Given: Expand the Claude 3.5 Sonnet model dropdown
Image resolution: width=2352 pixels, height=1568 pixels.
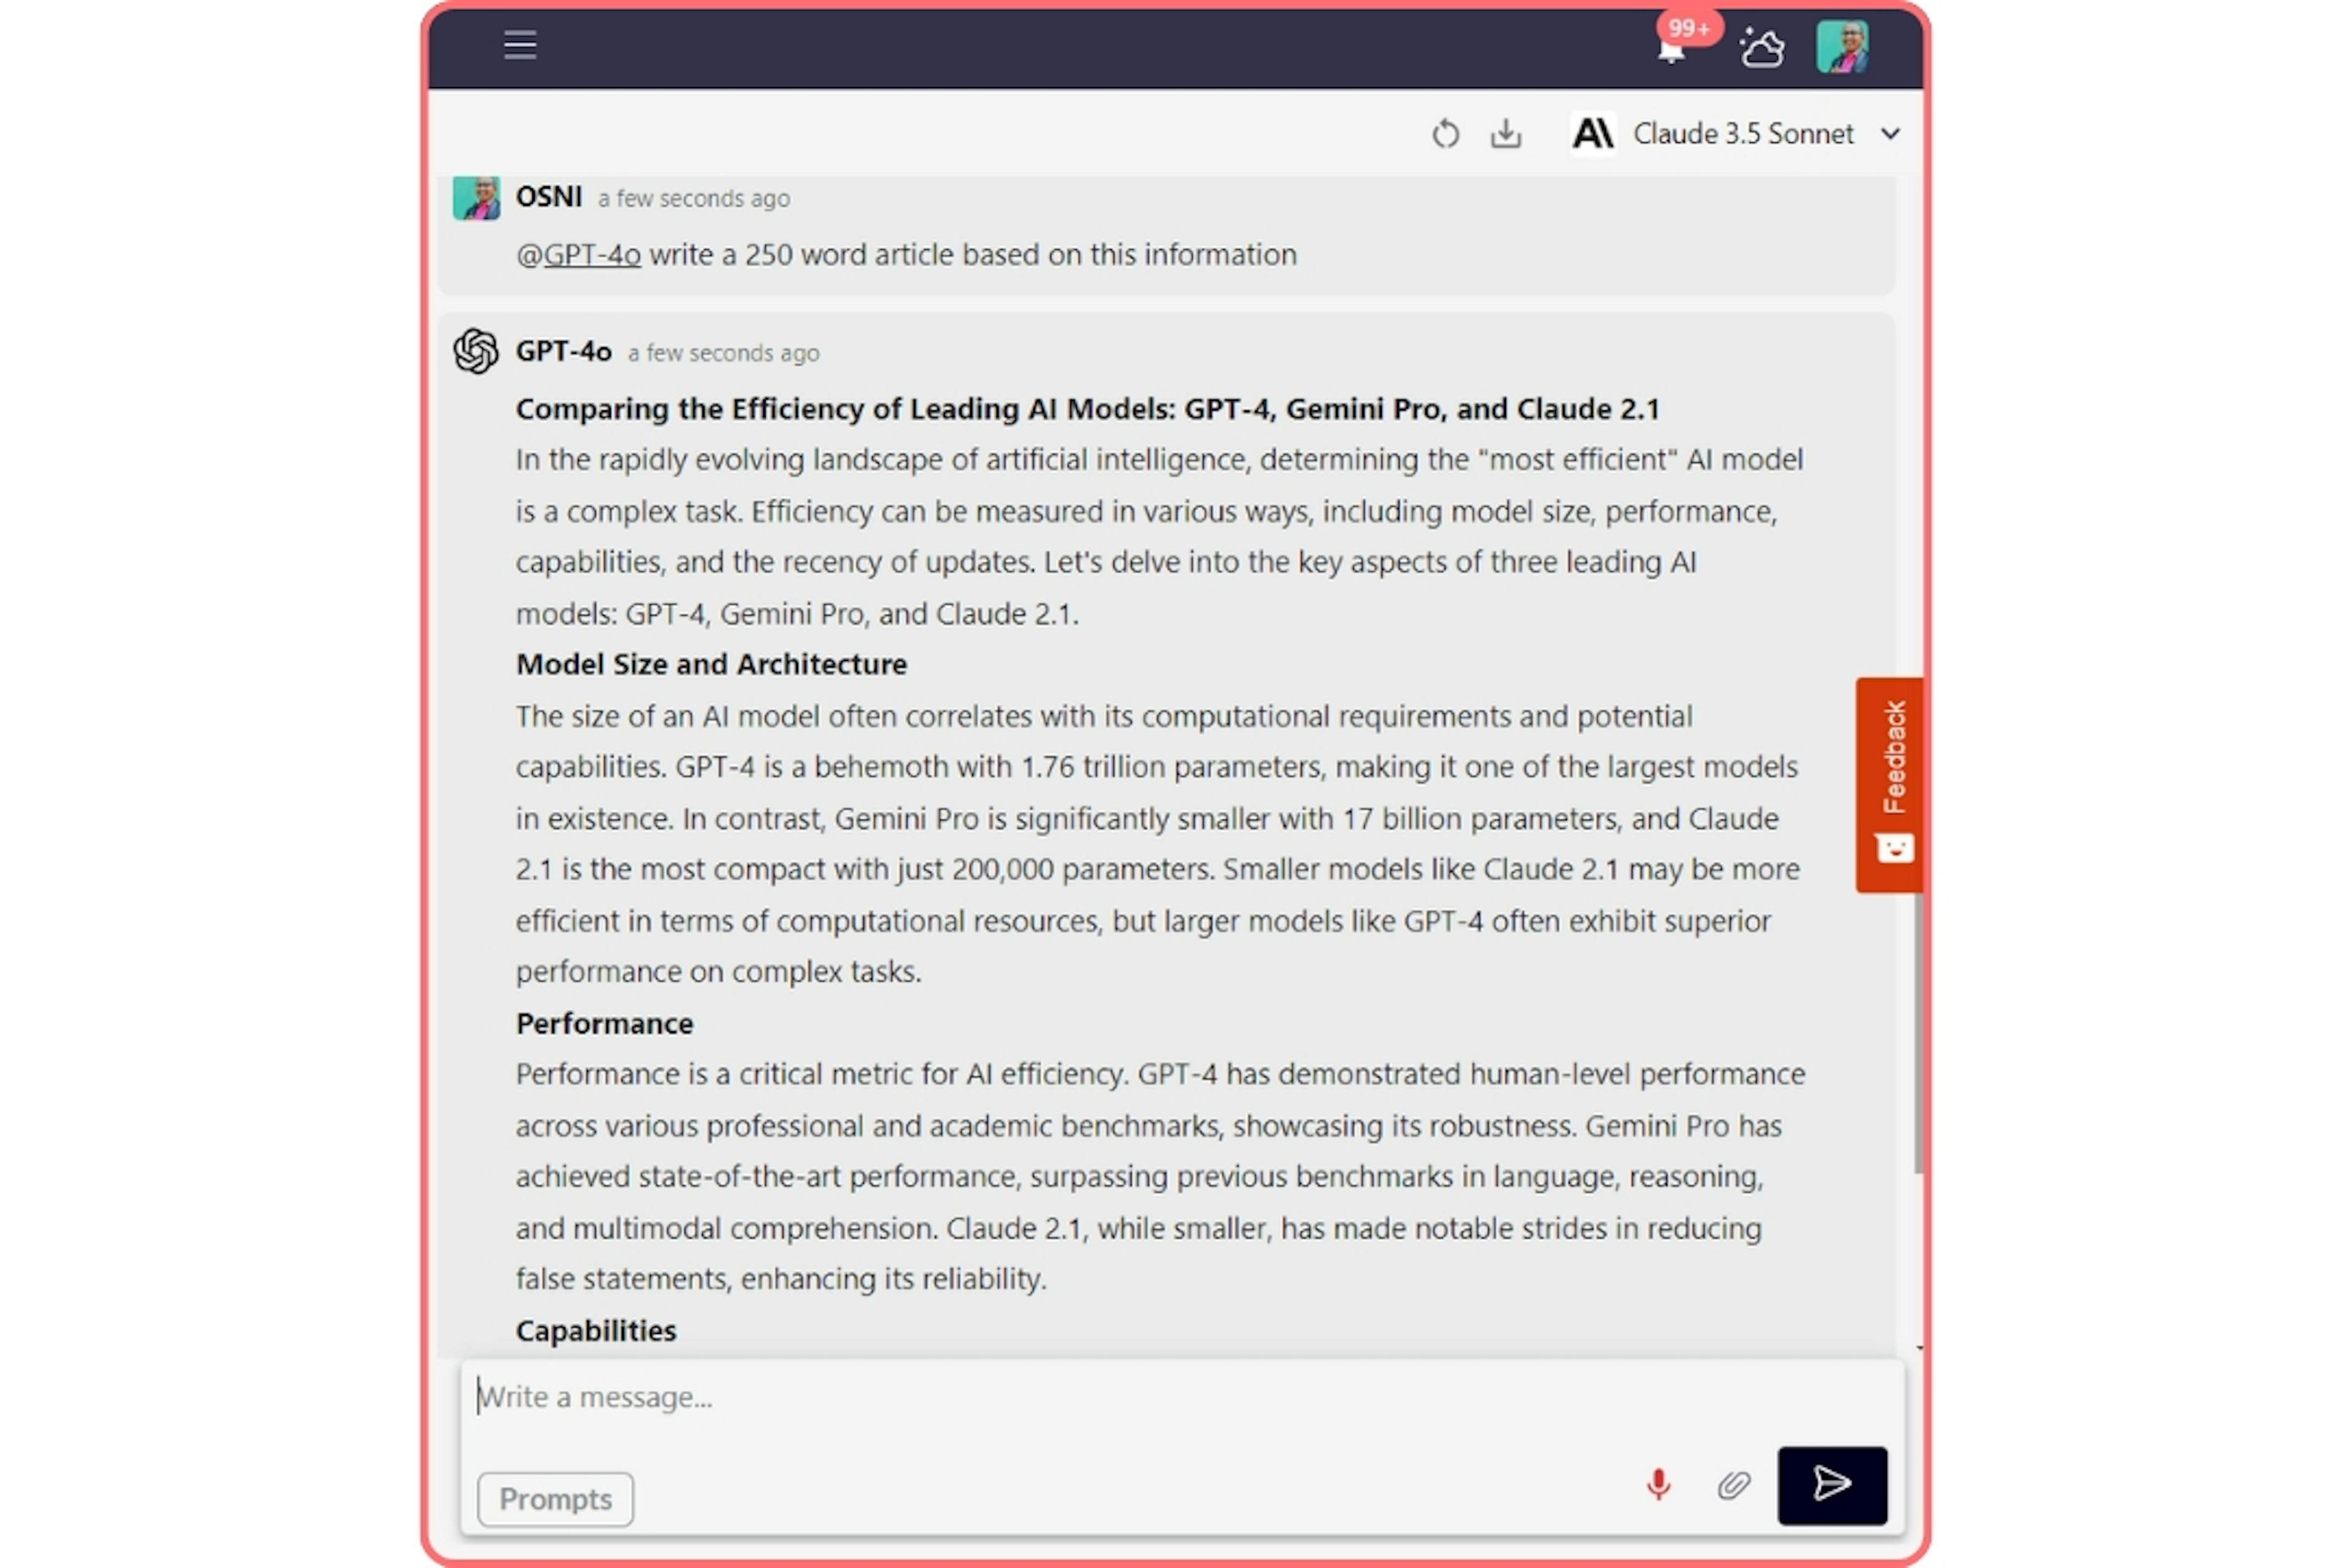Looking at the screenshot, I should (1888, 133).
